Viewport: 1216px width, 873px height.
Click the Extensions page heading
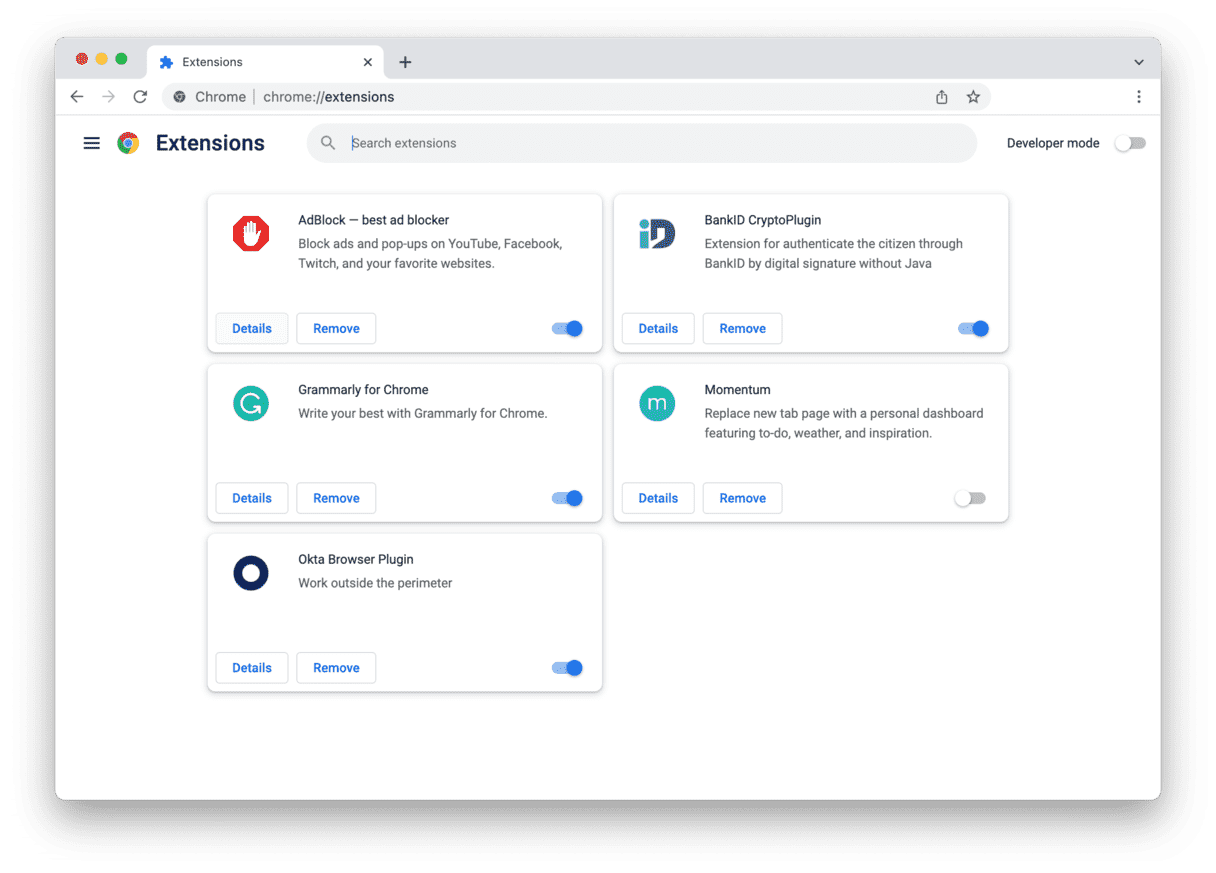(210, 143)
